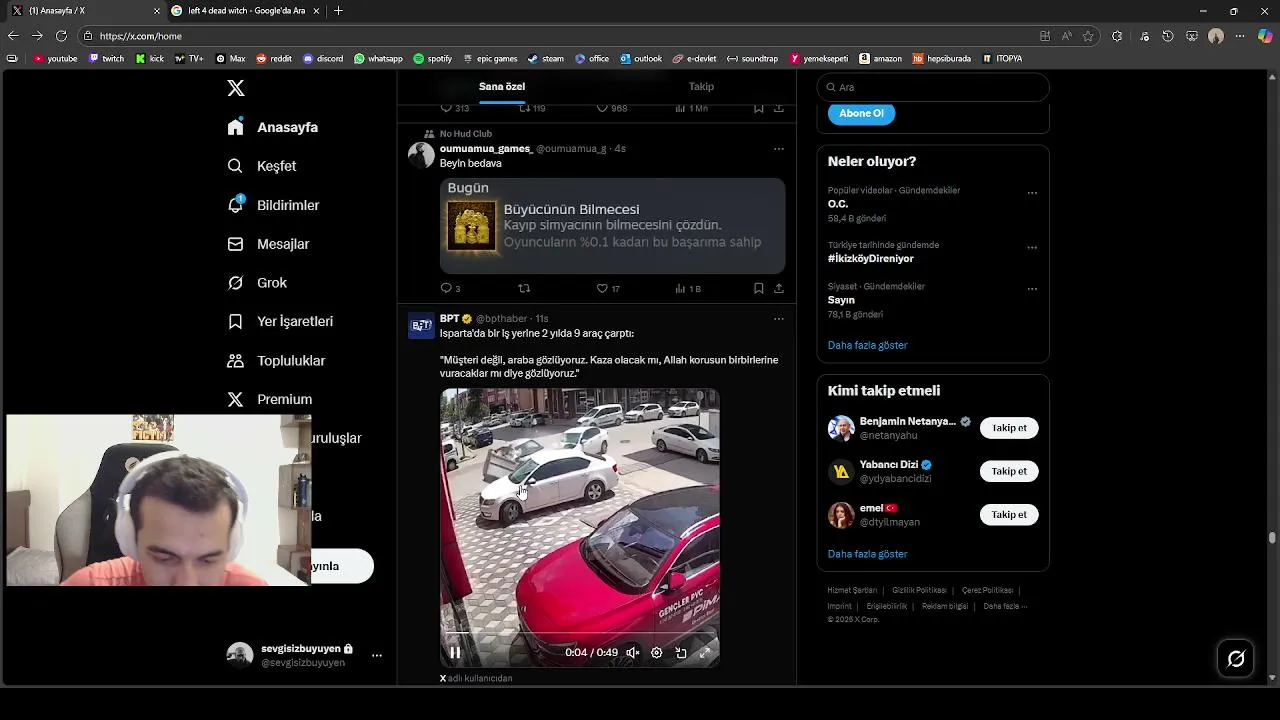The width and height of the screenshot is (1280, 720).
Task: Open video settings gear
Action: coord(657,652)
